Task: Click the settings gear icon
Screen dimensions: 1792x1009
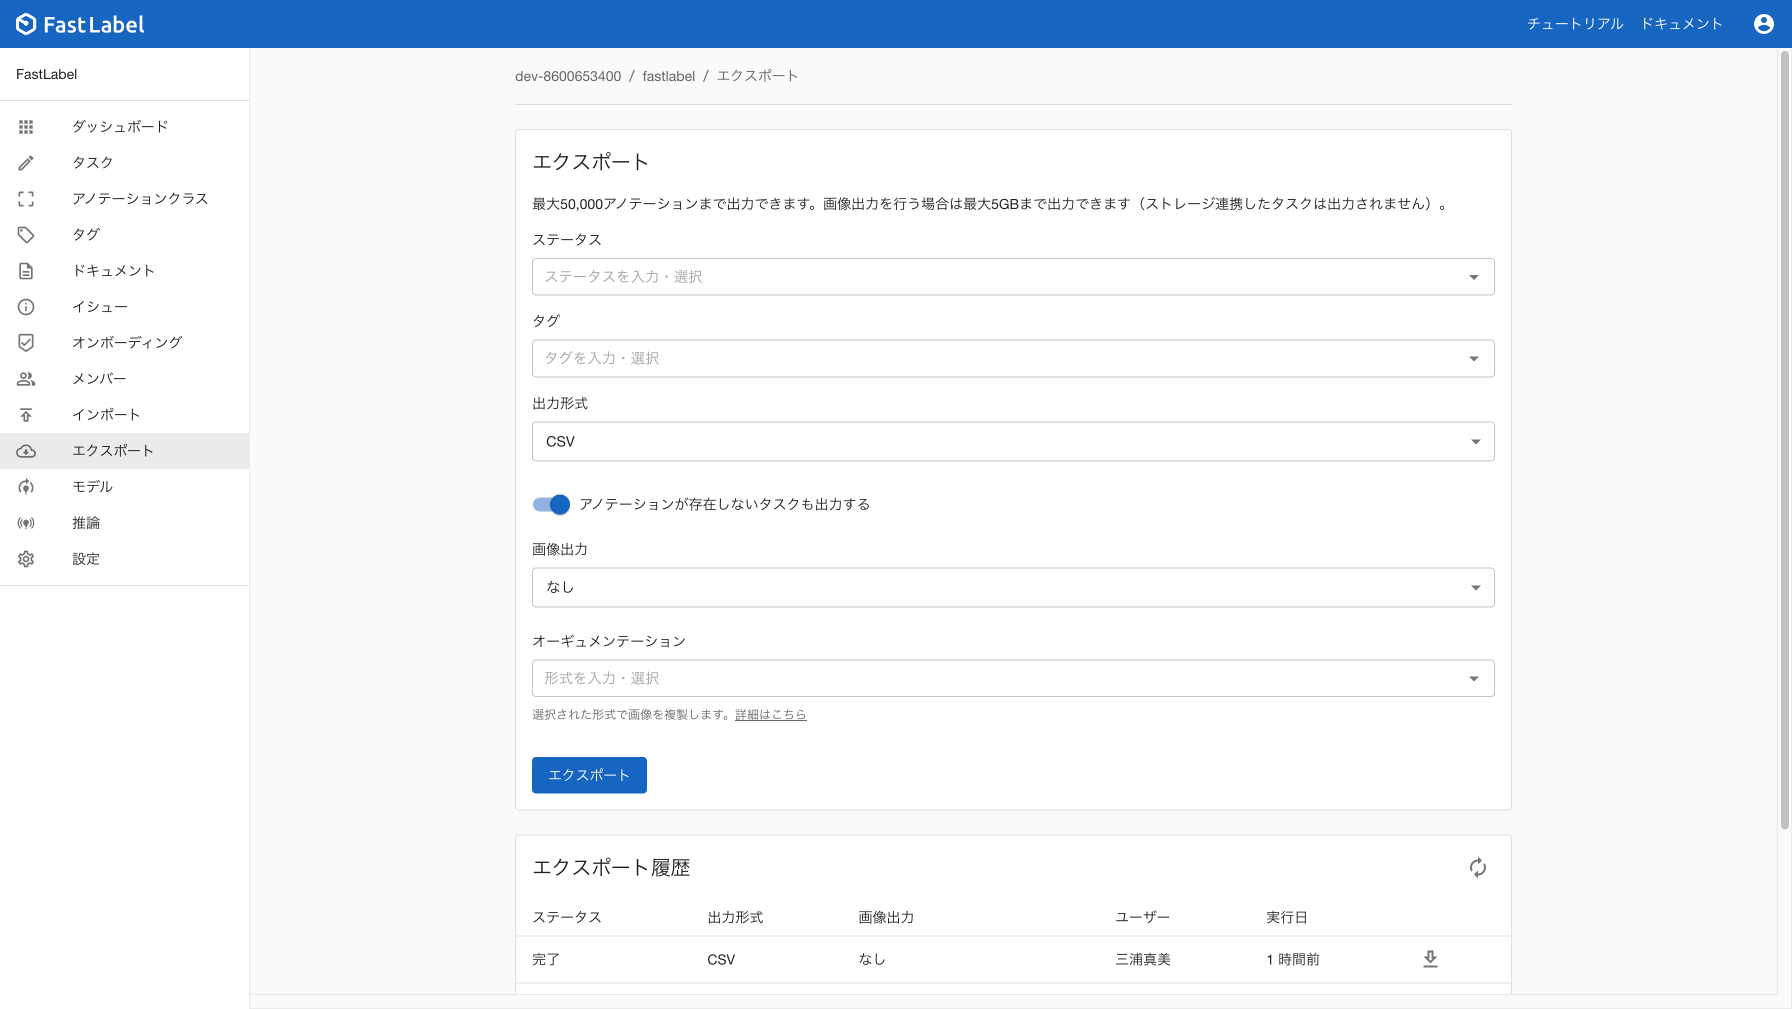Action: 26,559
